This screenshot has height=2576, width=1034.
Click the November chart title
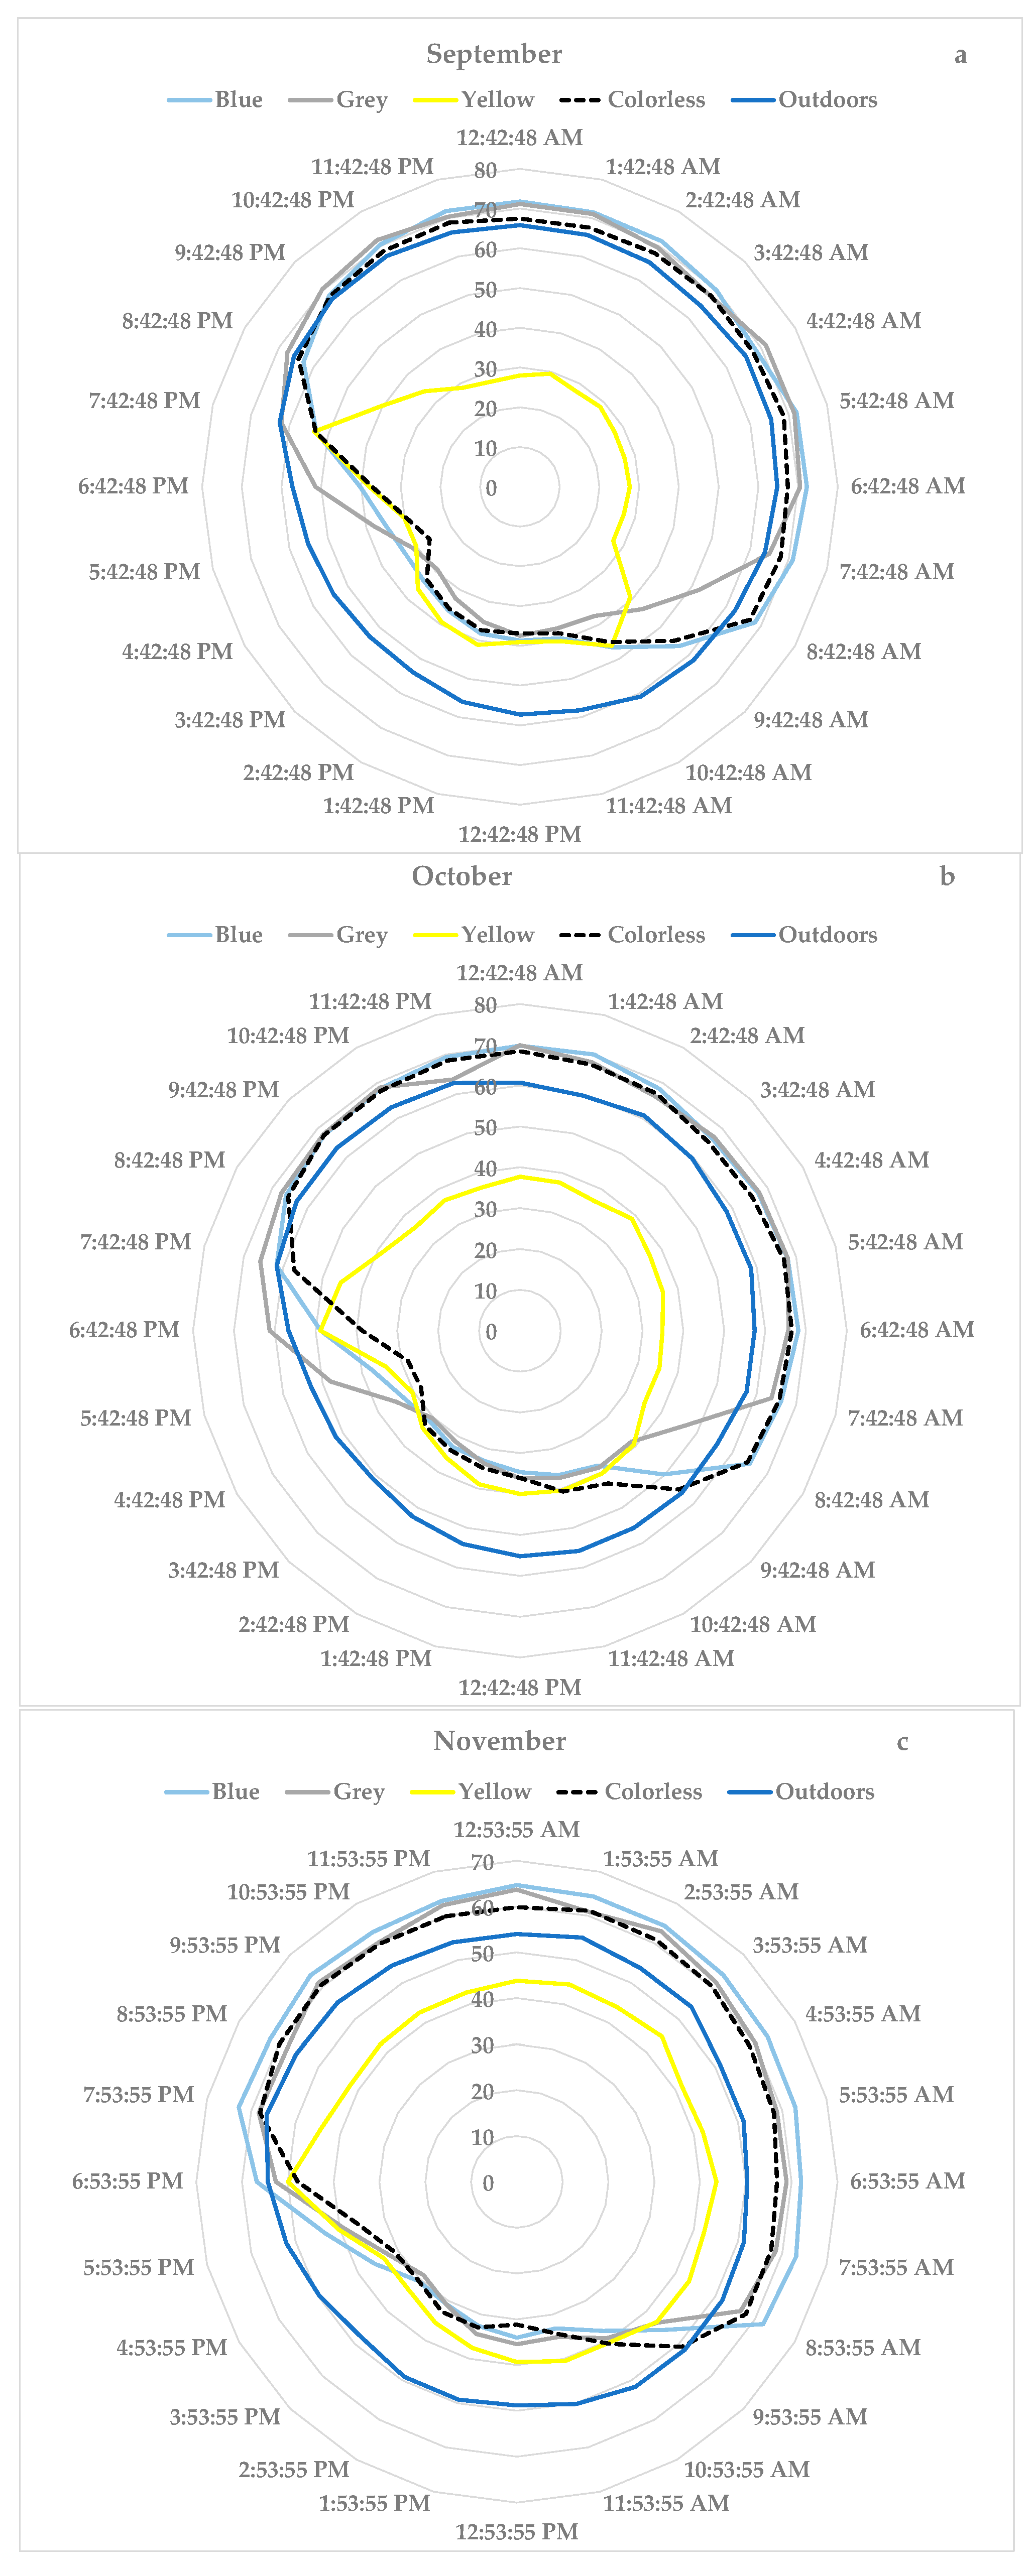click(499, 1741)
